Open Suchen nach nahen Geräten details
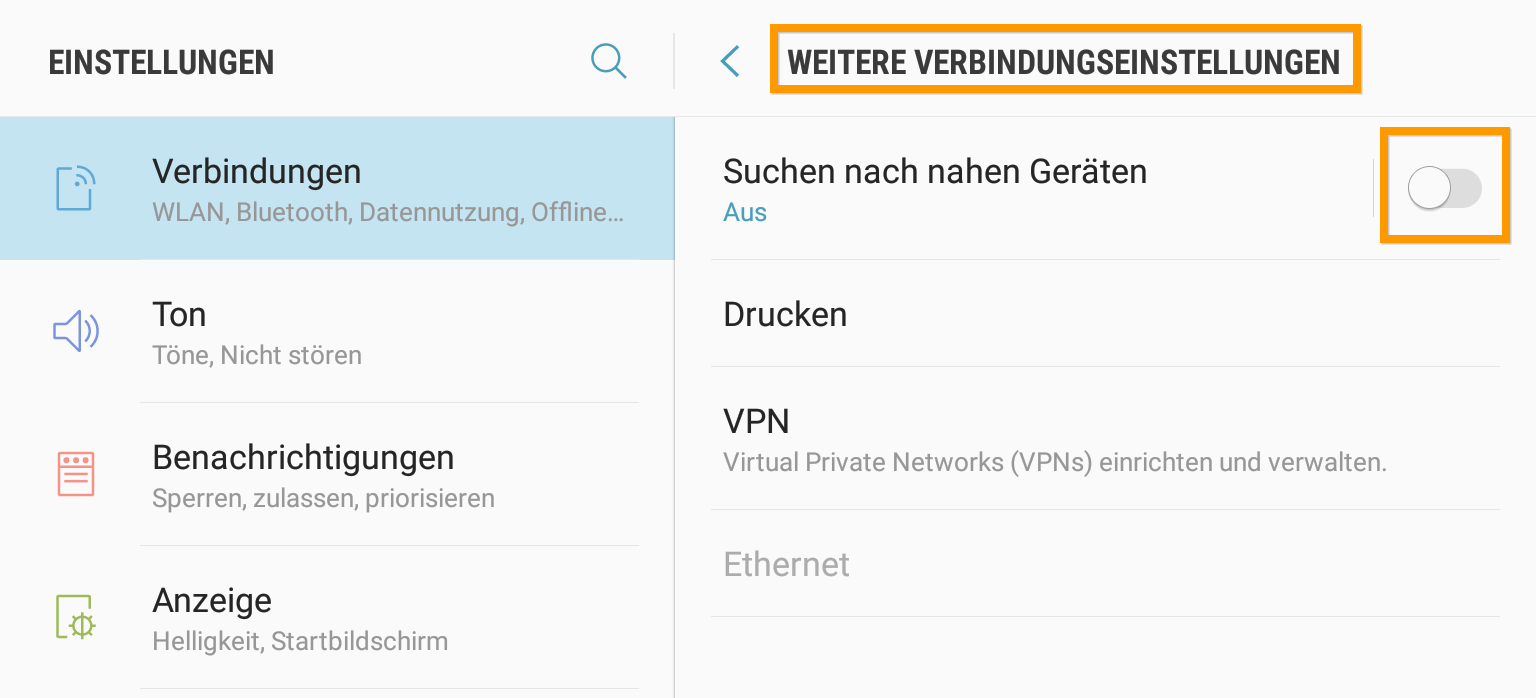The height and width of the screenshot is (698, 1536). pyautogui.click(x=1040, y=188)
